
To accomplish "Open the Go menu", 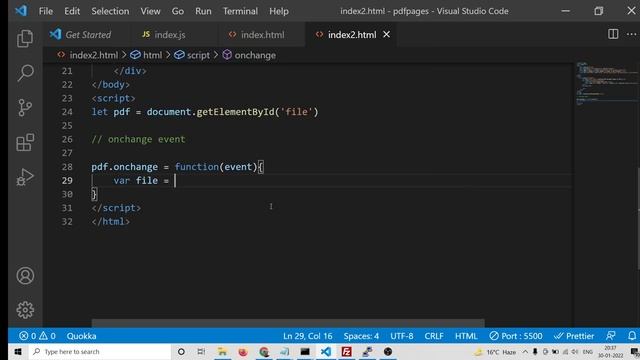I will click(178, 11).
